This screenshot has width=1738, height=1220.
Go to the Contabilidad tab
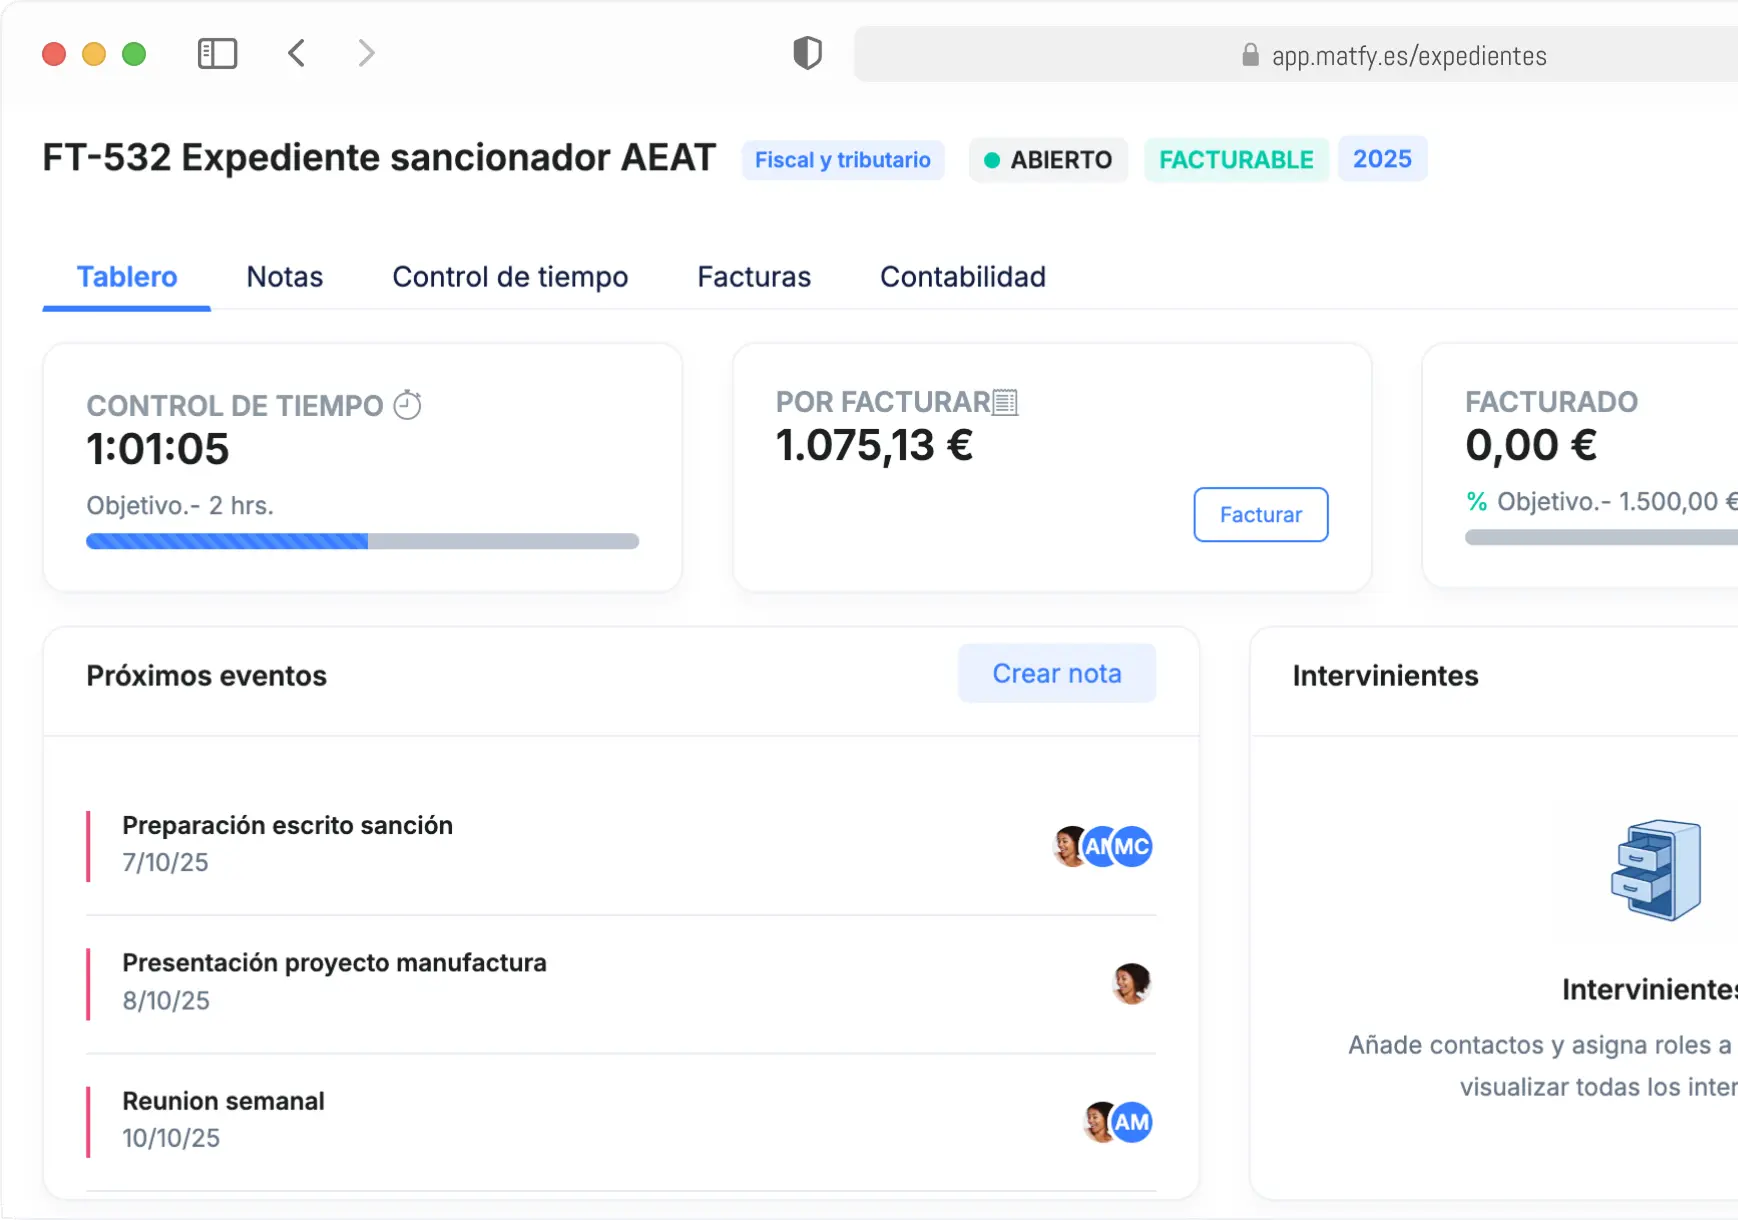coord(962,277)
